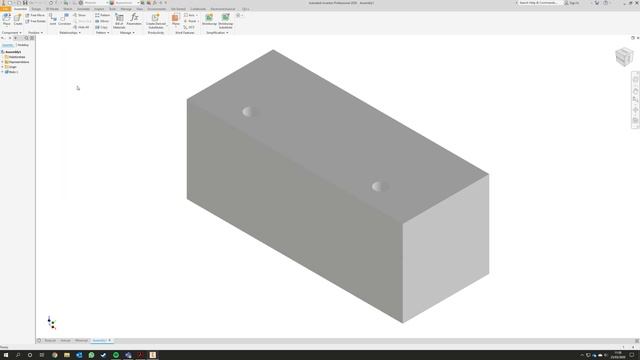640x360 pixels.
Task: Click the work Axis tool
Action: coord(190,16)
